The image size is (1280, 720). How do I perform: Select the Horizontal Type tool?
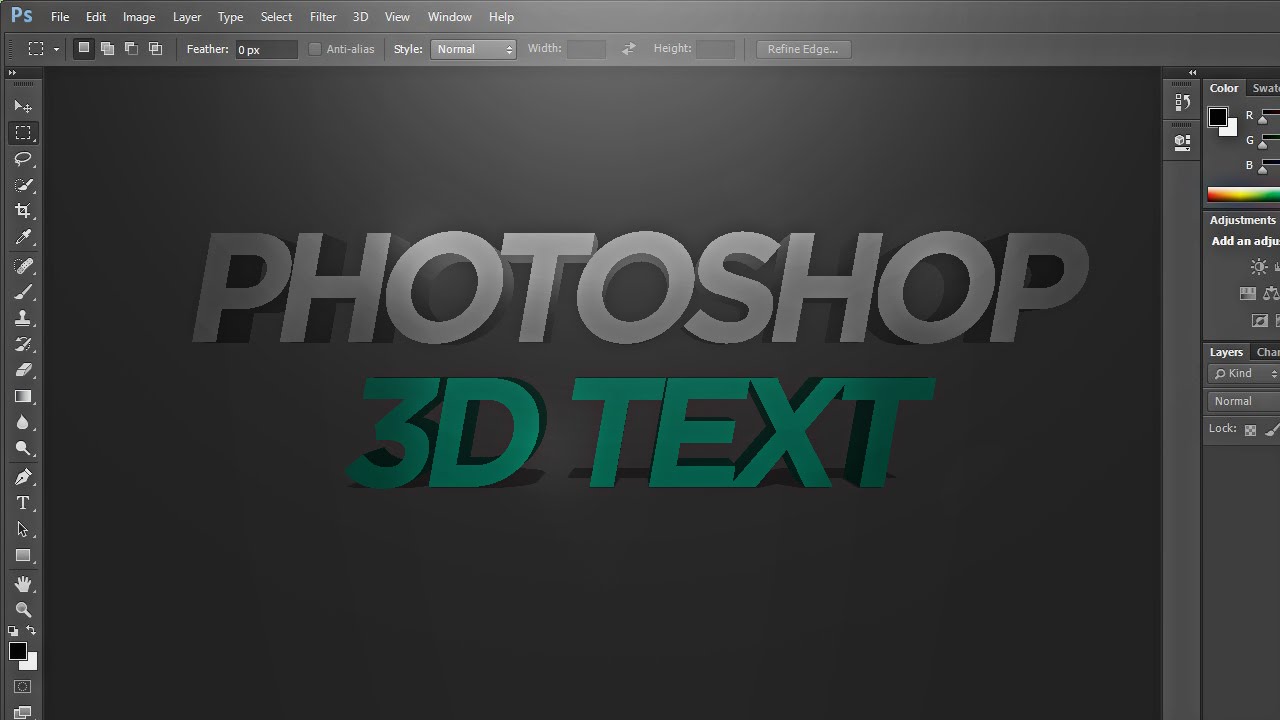tap(23, 503)
